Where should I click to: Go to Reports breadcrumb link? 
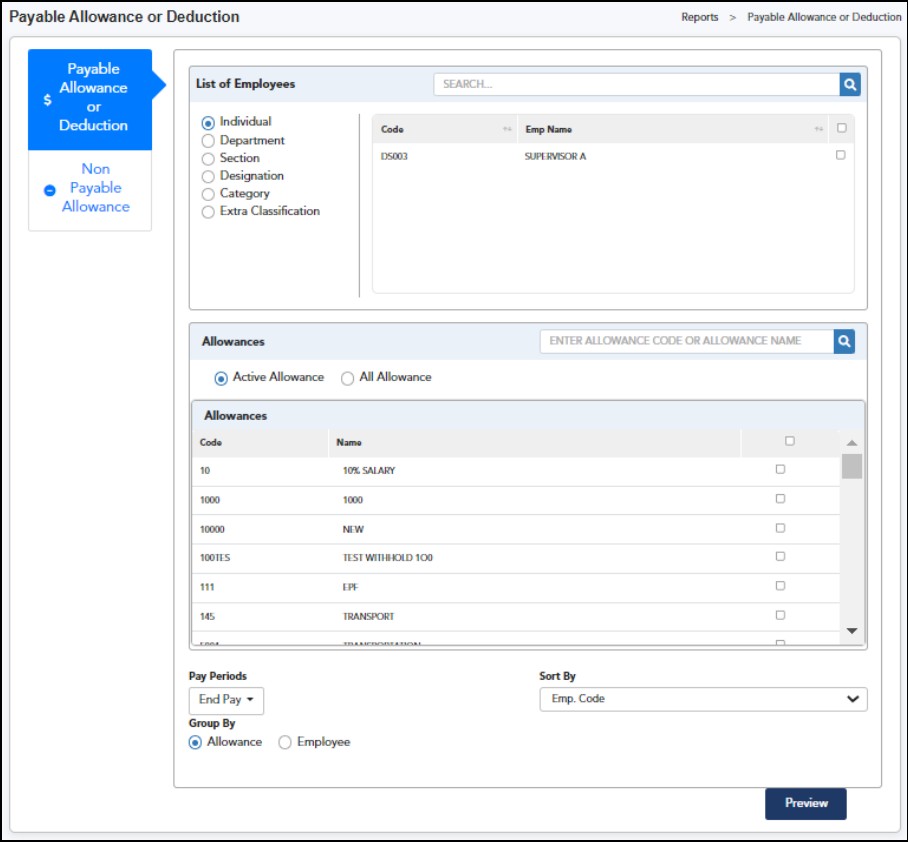(x=699, y=17)
